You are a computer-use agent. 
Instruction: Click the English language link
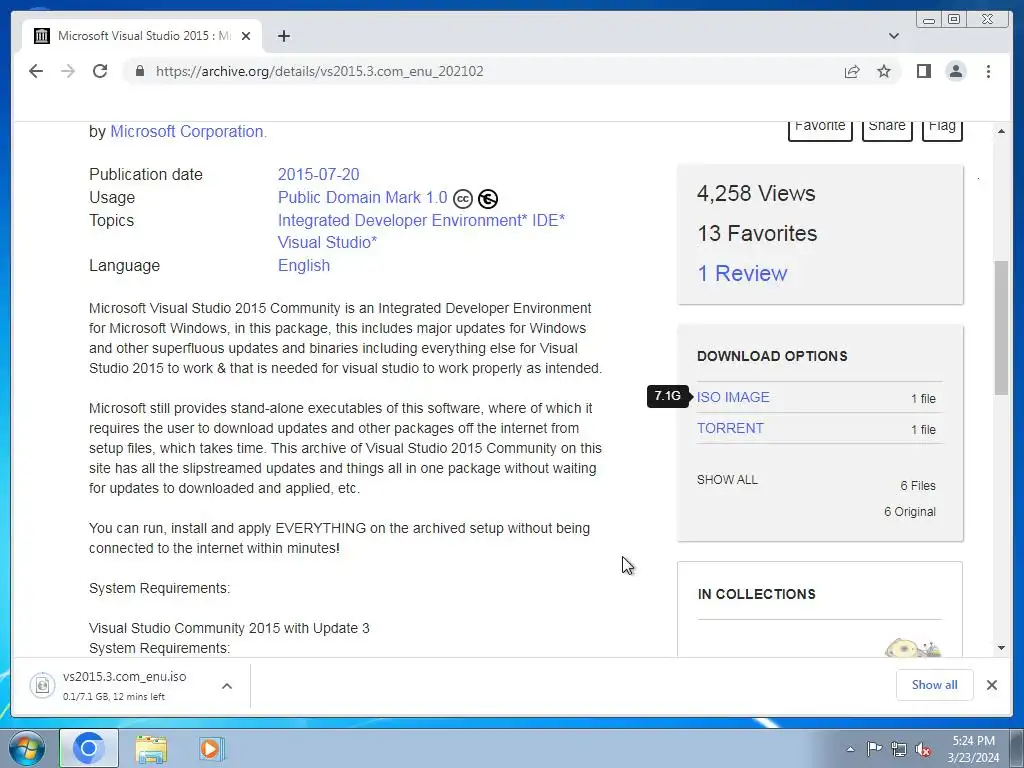pos(304,265)
